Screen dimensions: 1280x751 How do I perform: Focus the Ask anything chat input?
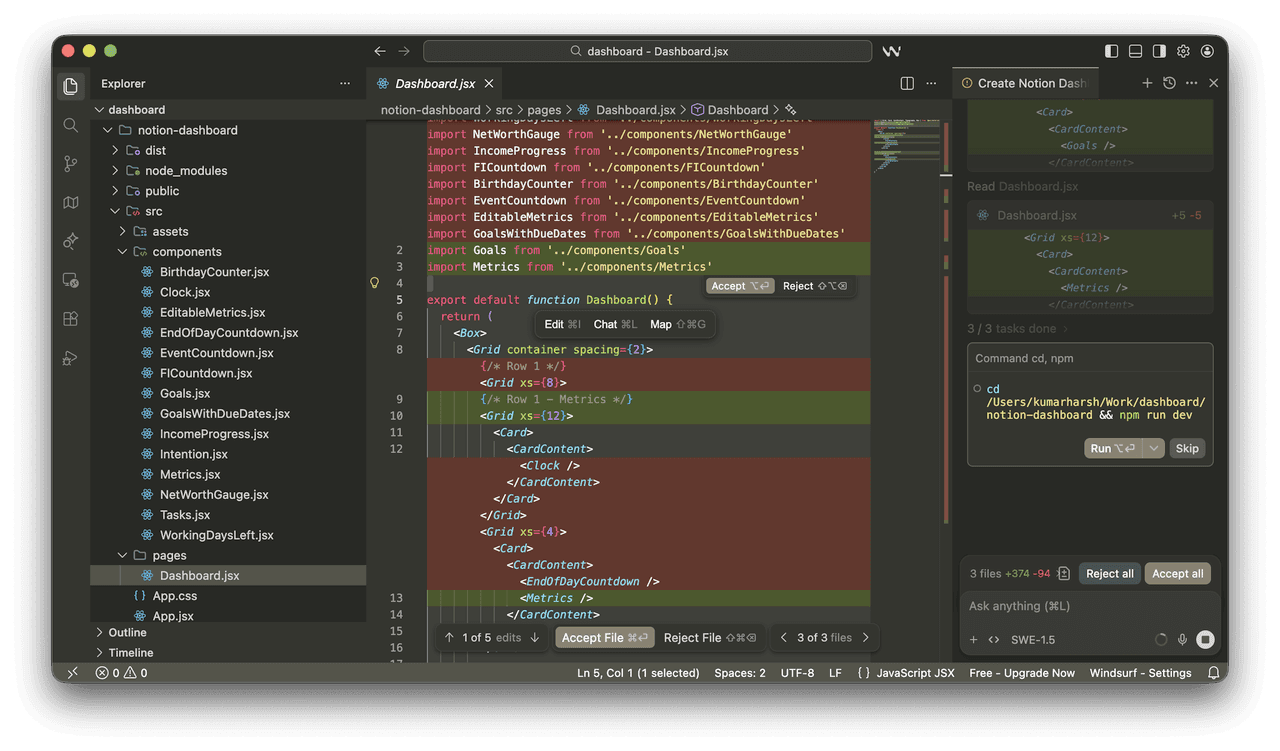pos(1090,606)
